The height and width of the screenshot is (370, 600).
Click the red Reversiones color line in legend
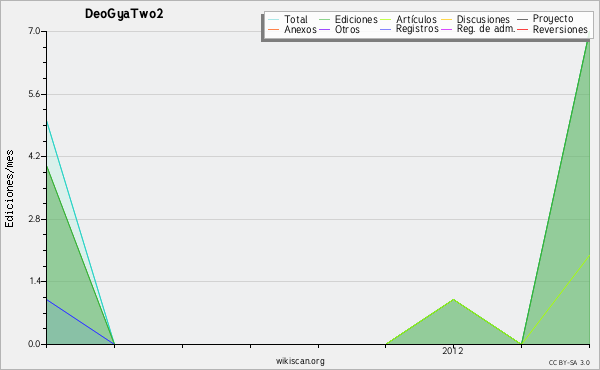(523, 29)
